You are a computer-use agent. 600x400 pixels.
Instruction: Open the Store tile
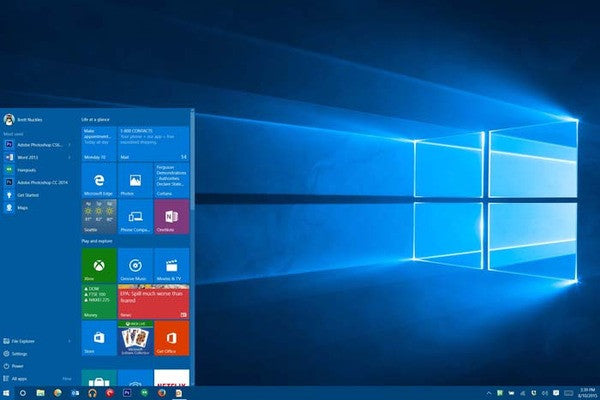click(x=99, y=338)
